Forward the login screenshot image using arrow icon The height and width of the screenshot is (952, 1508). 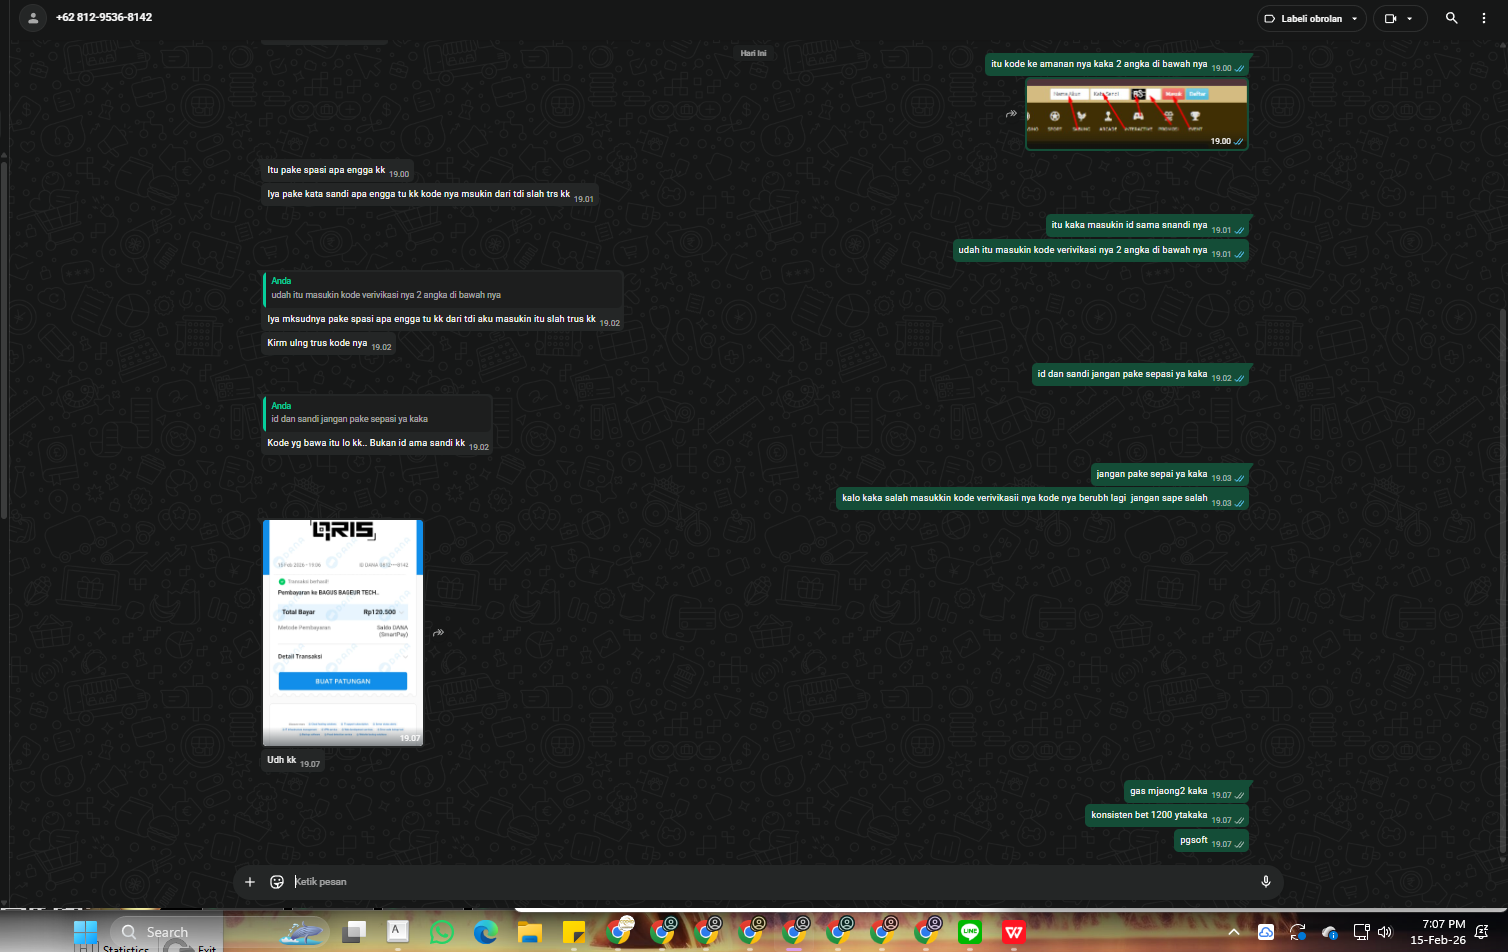click(1011, 114)
